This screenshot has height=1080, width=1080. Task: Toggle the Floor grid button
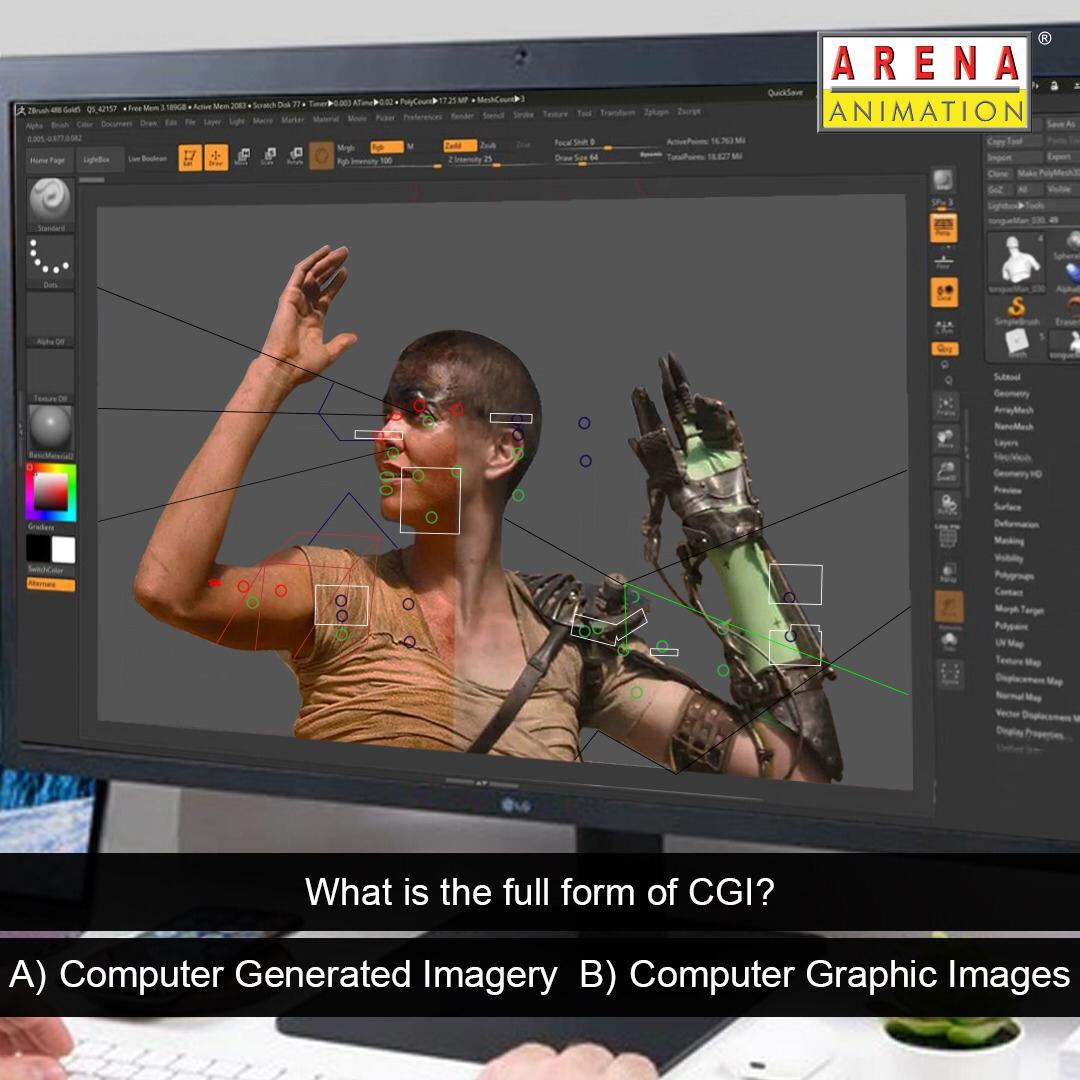point(944,261)
